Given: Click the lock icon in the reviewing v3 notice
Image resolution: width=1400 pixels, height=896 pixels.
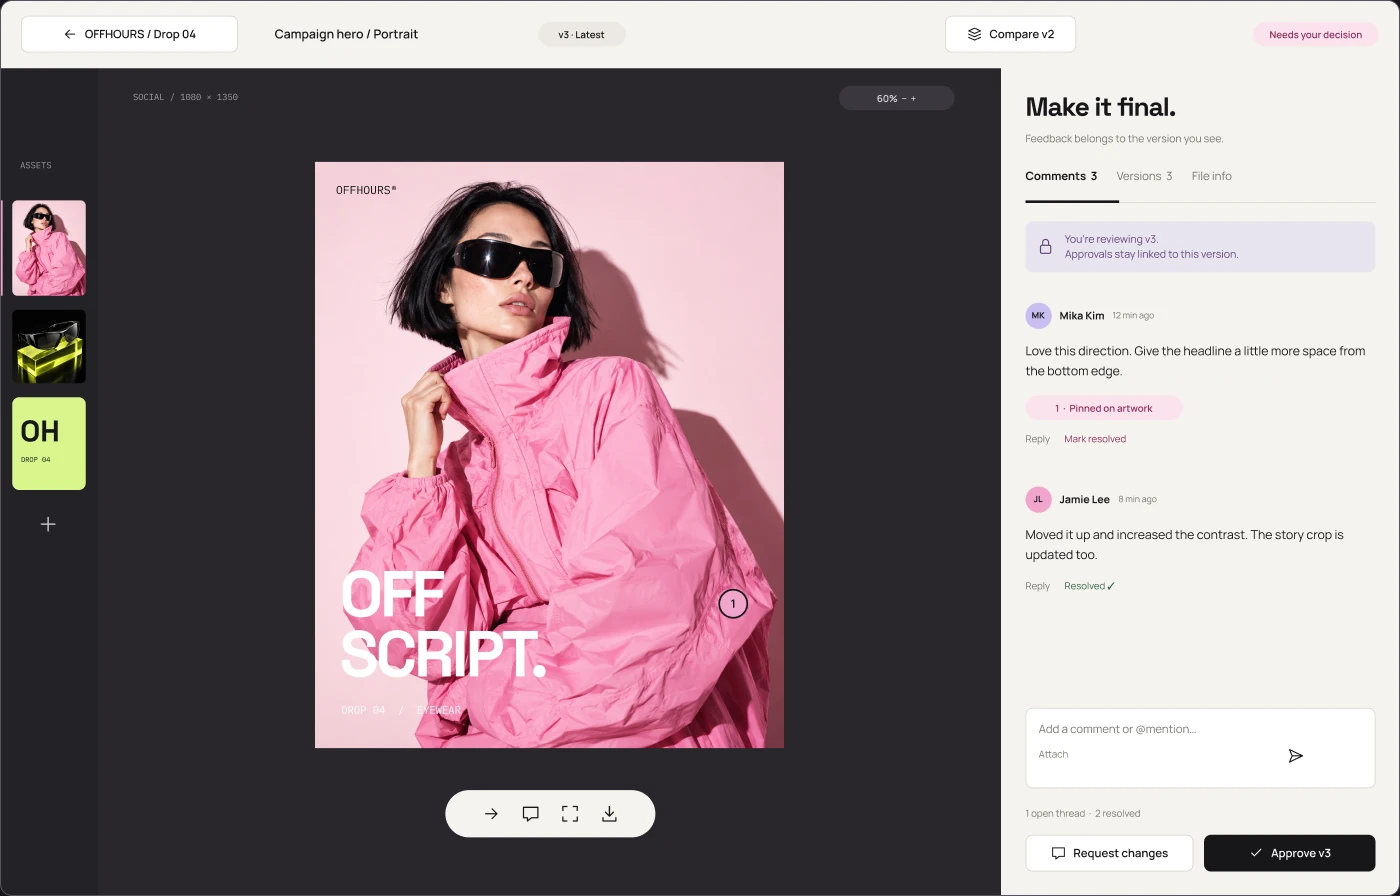Looking at the screenshot, I should (x=1045, y=246).
